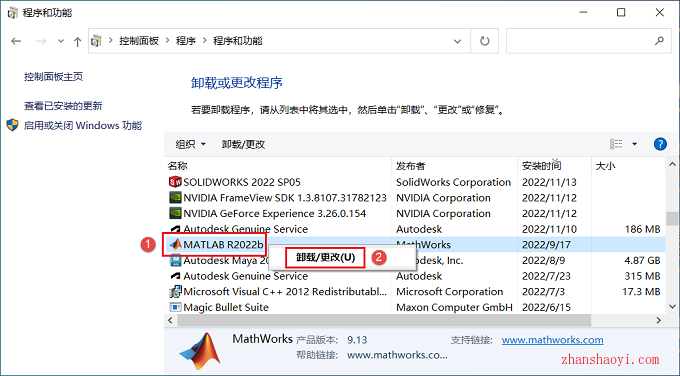
Task: Select Microsoft Visual C++ 2012 Redistributable name
Action: pos(285,291)
